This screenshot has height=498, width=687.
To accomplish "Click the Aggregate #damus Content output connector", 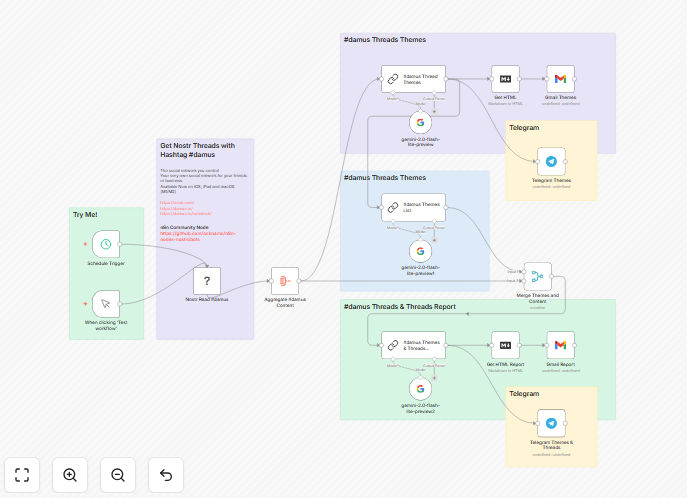I will [299, 281].
